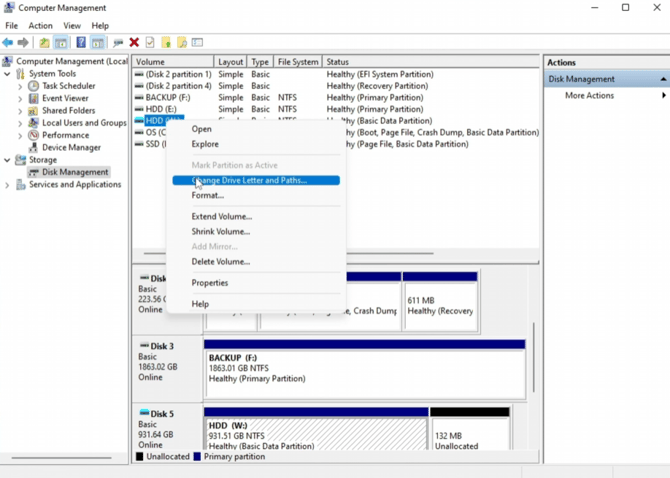The width and height of the screenshot is (670, 478).
Task: Click the folder with magnifier toolbar icon
Action: (x=182, y=43)
